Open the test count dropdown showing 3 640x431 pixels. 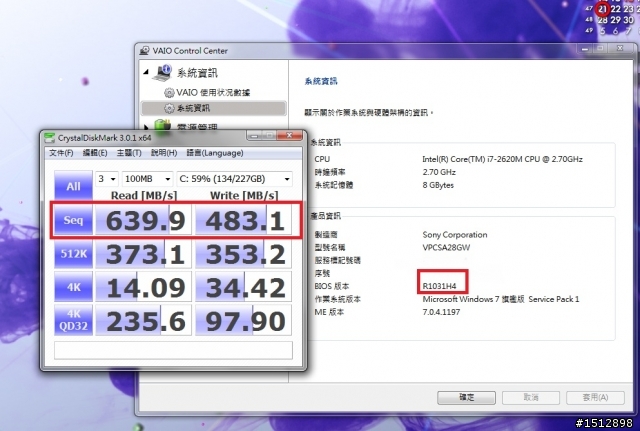[x=107, y=179]
